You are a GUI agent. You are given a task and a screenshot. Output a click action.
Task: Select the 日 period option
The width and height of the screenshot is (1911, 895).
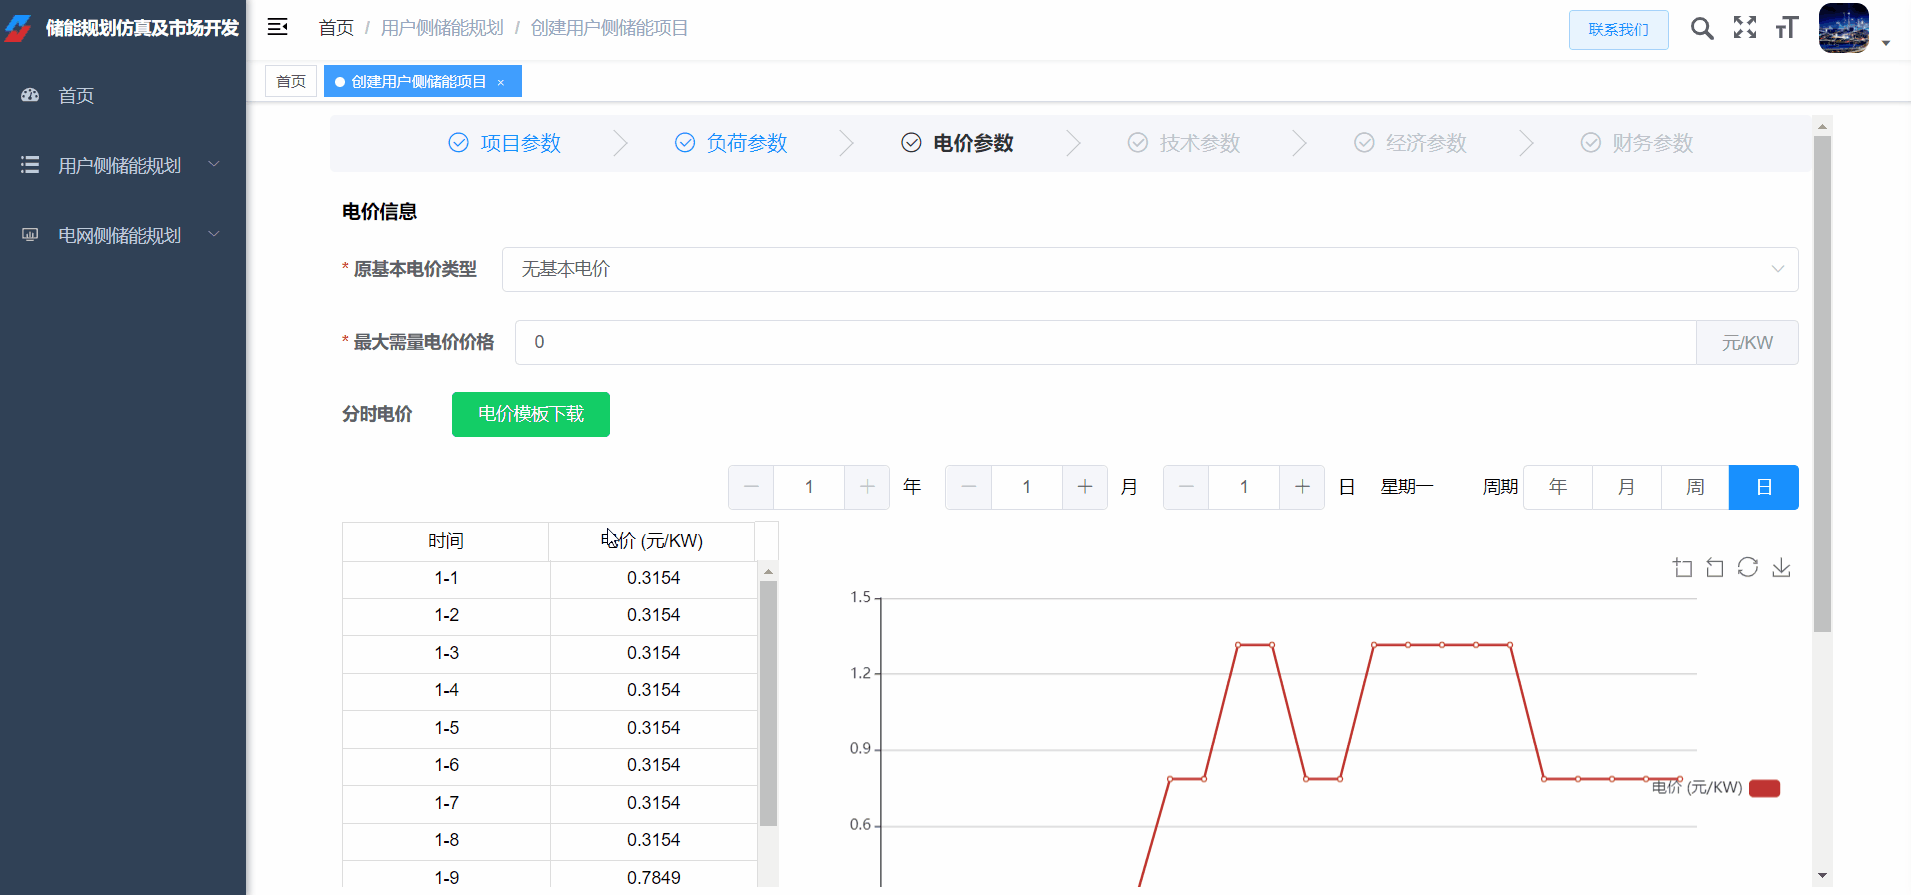pyautogui.click(x=1763, y=487)
